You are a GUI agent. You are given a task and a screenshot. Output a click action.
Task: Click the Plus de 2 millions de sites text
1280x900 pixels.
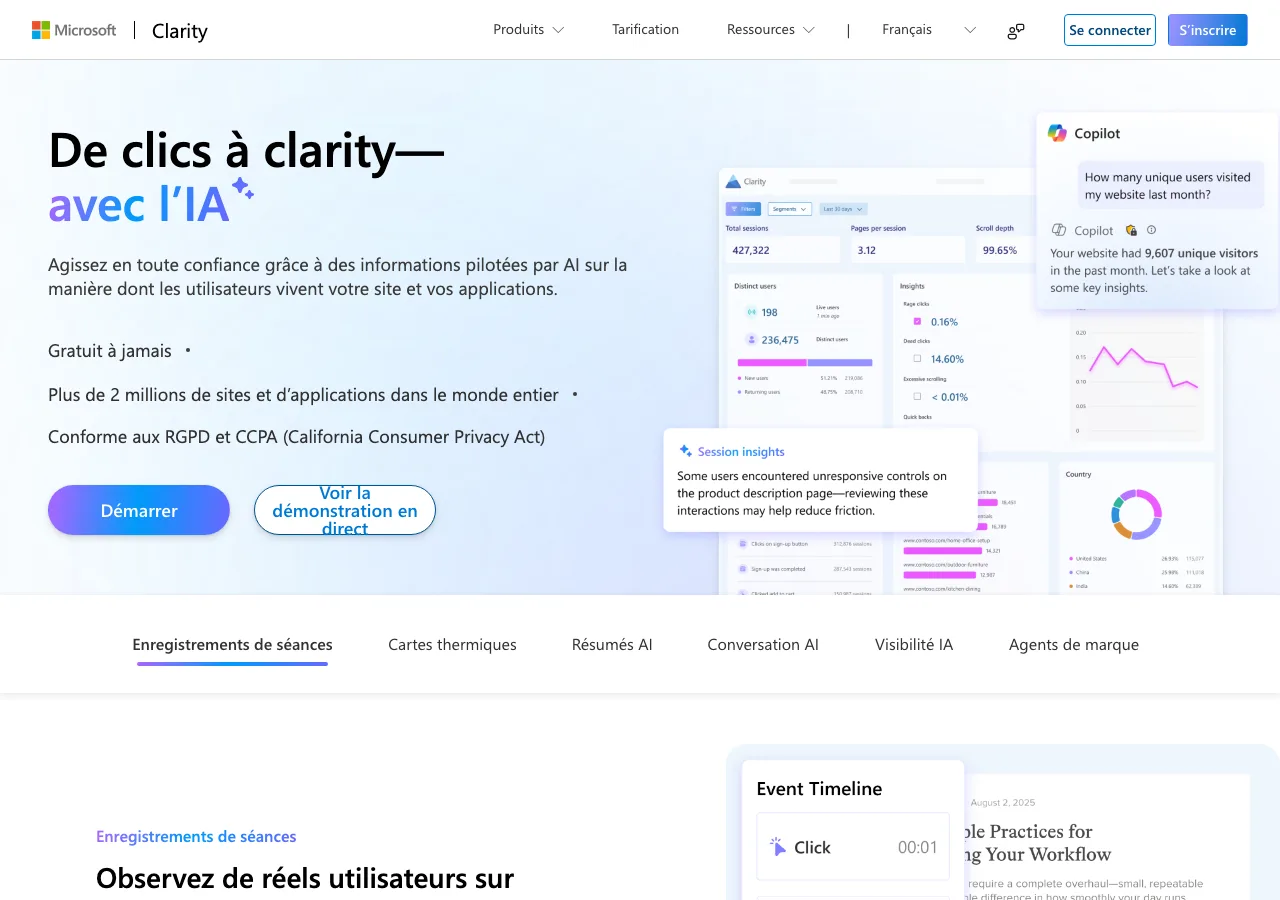pyautogui.click(x=303, y=395)
